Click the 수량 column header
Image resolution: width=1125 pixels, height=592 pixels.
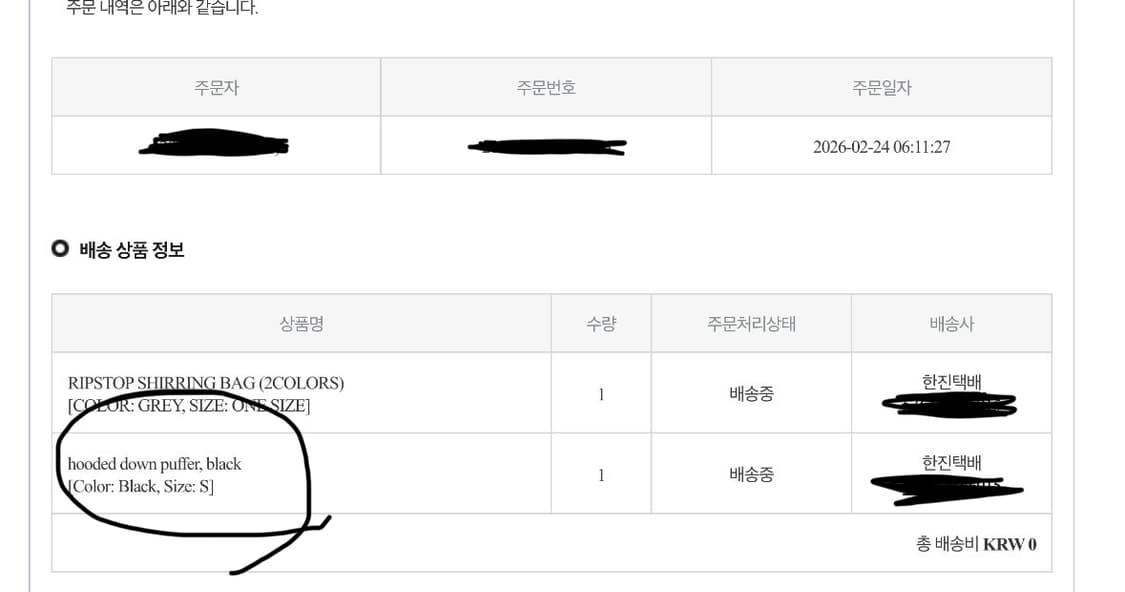coord(601,324)
